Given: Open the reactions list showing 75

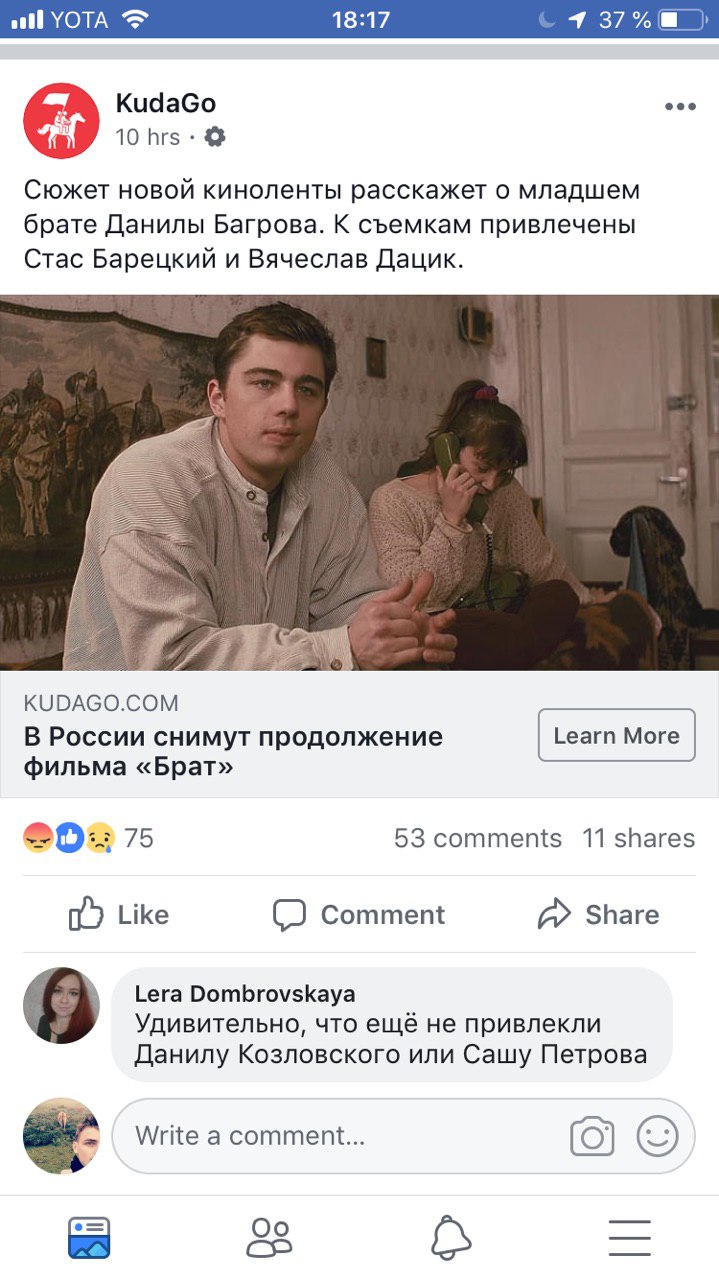Looking at the screenshot, I should [x=89, y=838].
